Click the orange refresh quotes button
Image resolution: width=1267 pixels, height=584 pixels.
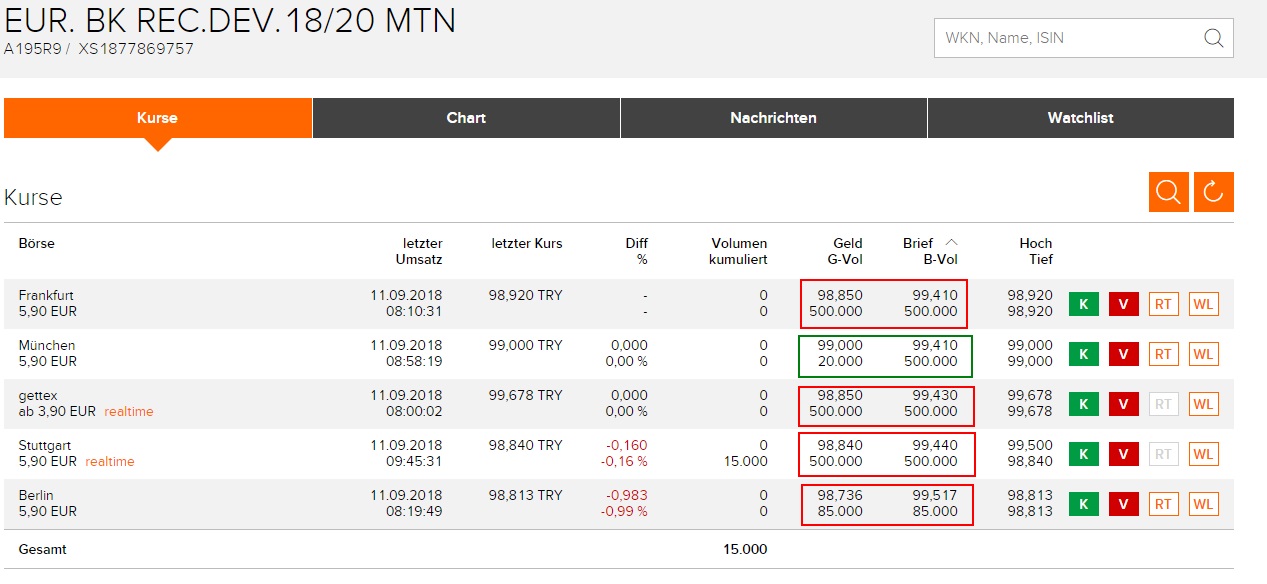click(x=1213, y=192)
